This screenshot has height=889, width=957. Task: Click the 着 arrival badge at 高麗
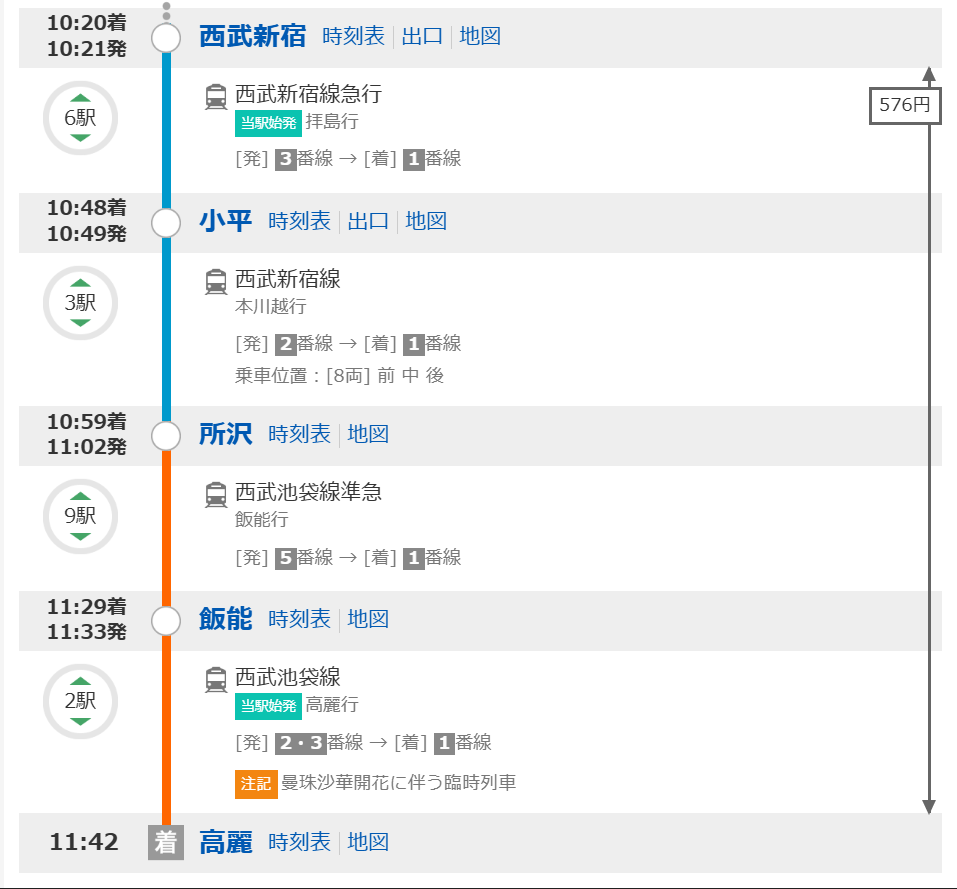tap(166, 842)
